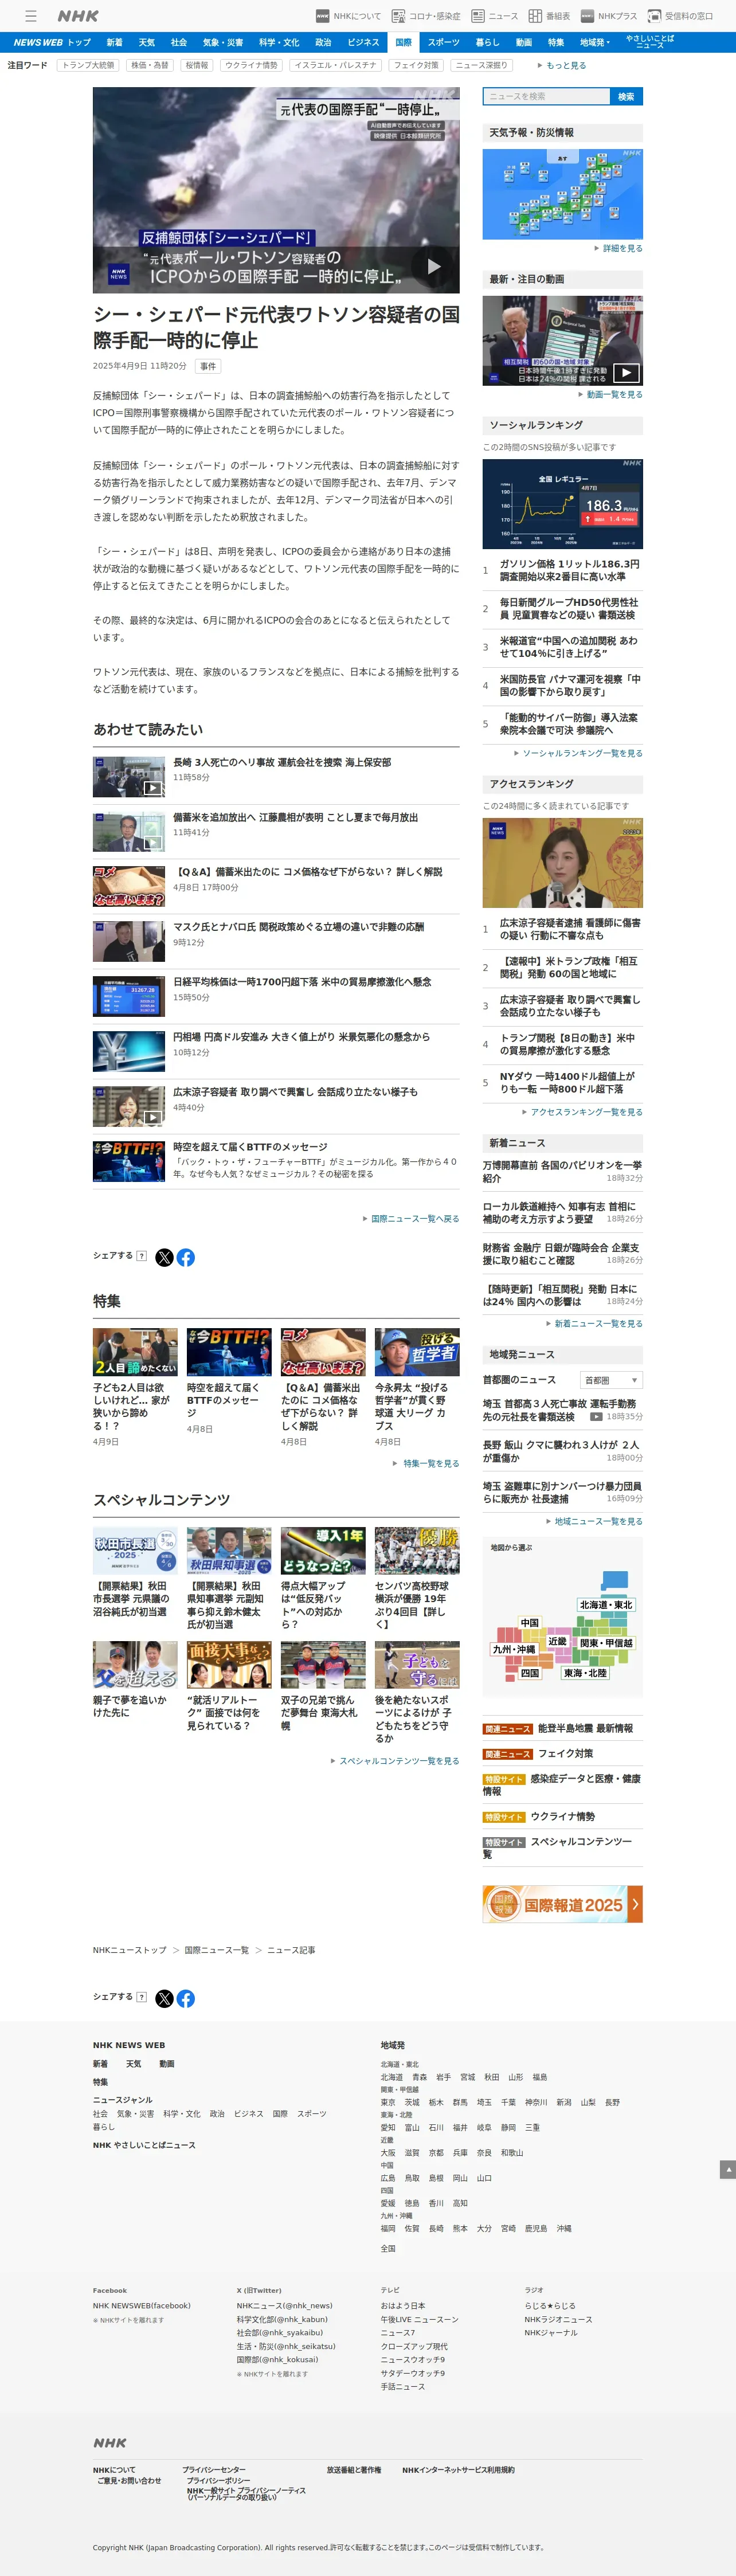Open 能登半島地震 最新情報 related link
The height and width of the screenshot is (2576, 736).
[x=585, y=1729]
